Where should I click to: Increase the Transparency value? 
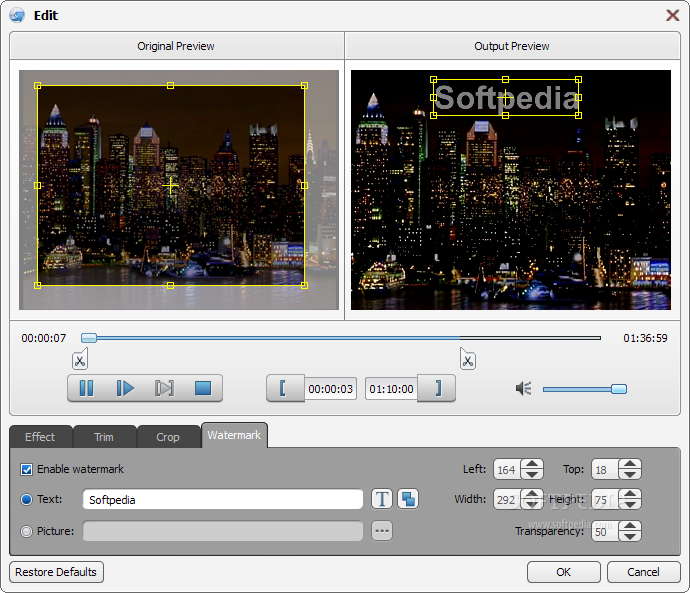[x=630, y=526]
